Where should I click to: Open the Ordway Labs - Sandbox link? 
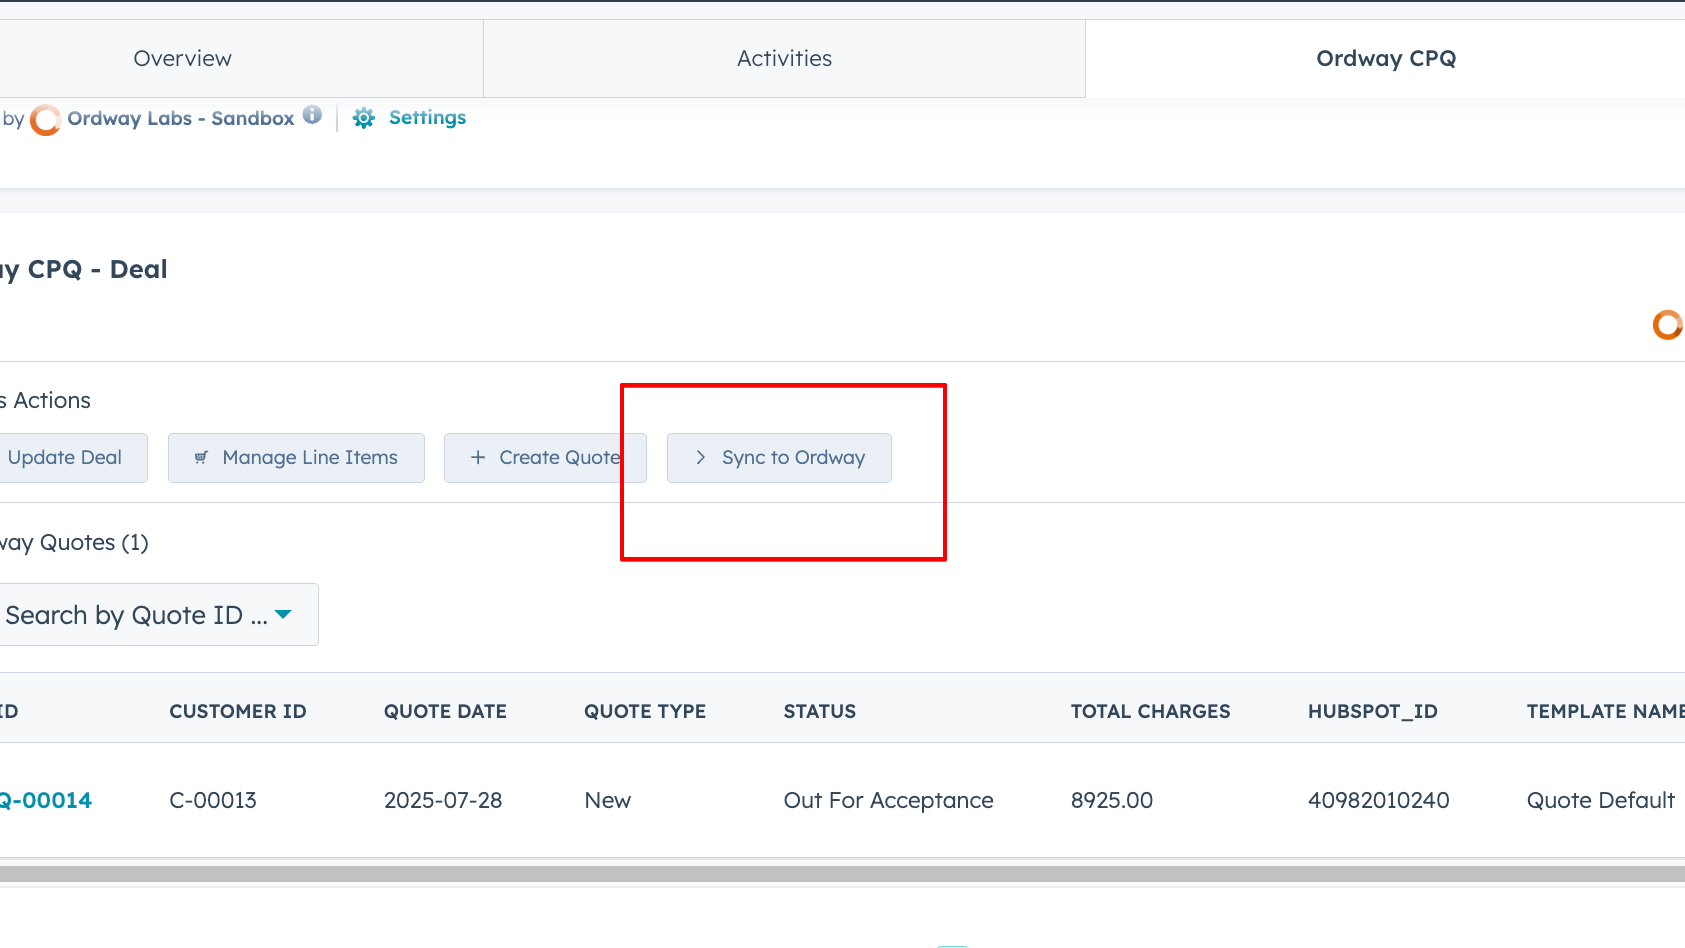click(180, 119)
